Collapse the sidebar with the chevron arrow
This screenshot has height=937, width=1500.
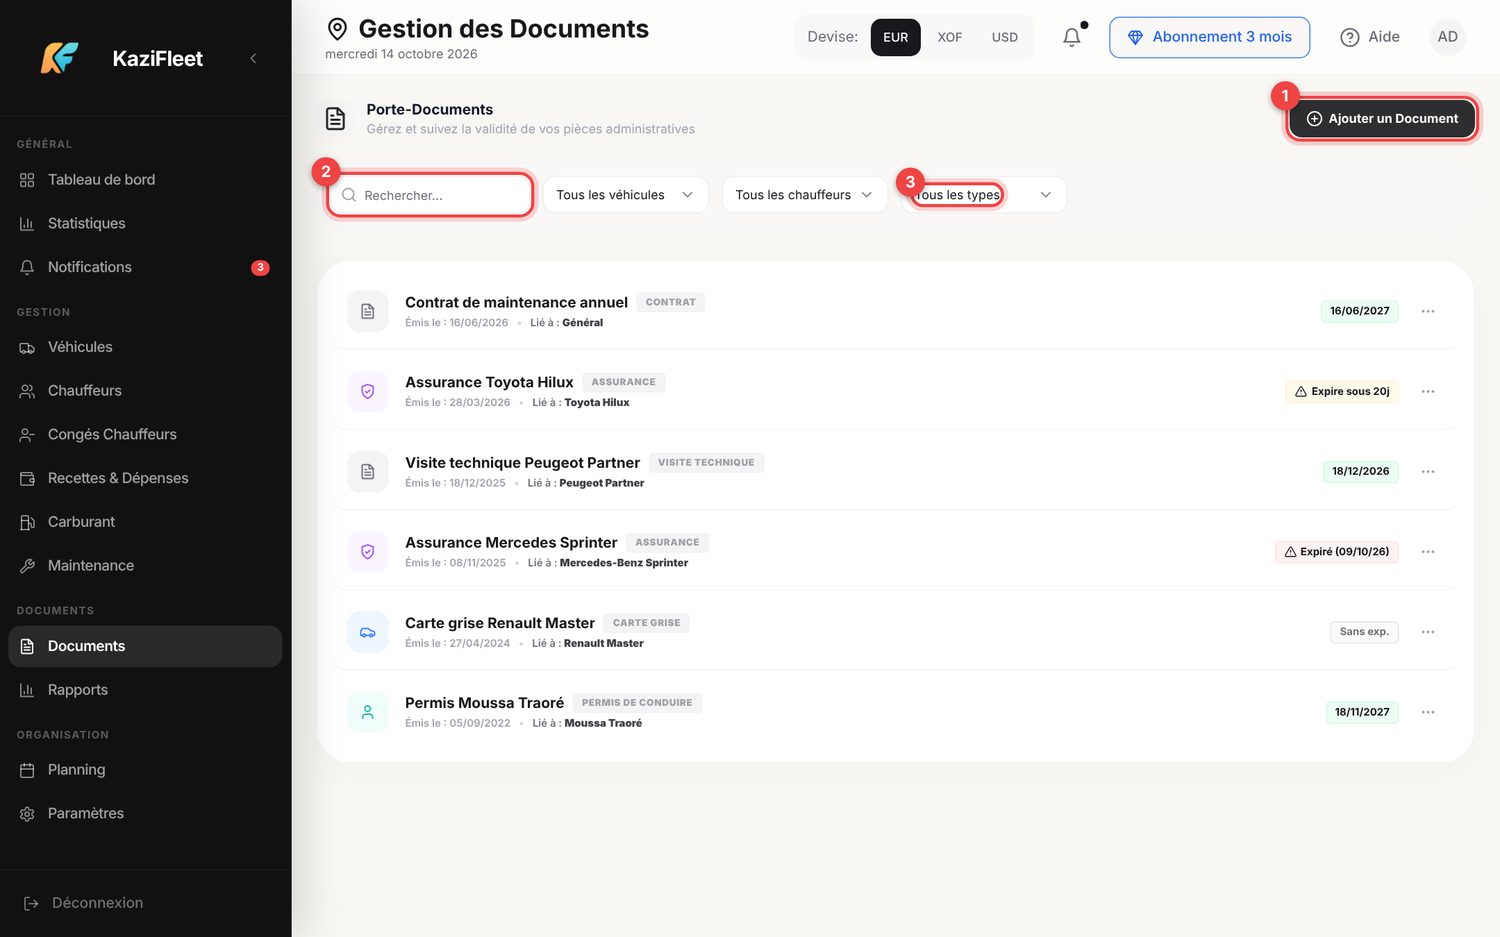click(x=253, y=58)
